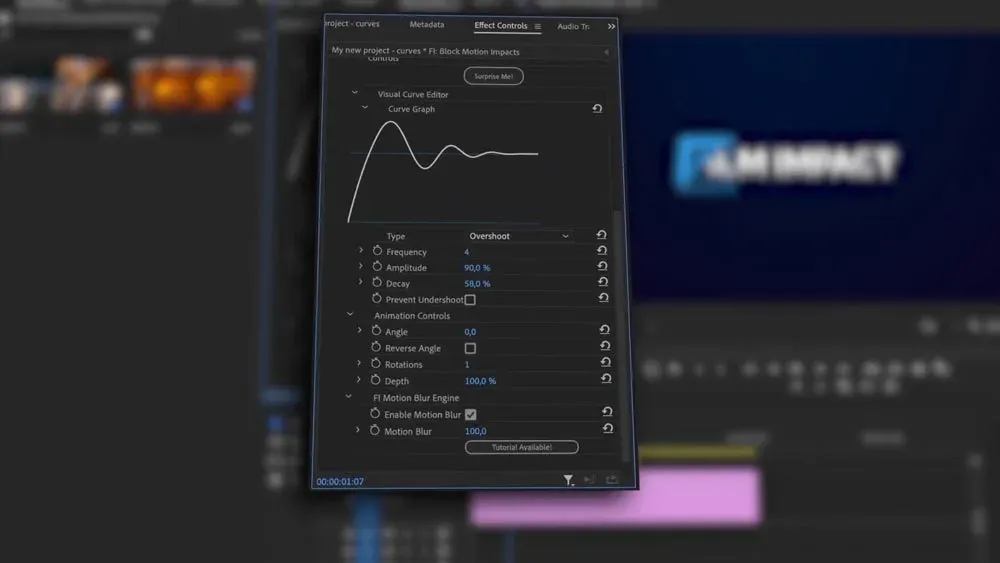Toggle the timeline view arrow beside clip name

coord(607,52)
